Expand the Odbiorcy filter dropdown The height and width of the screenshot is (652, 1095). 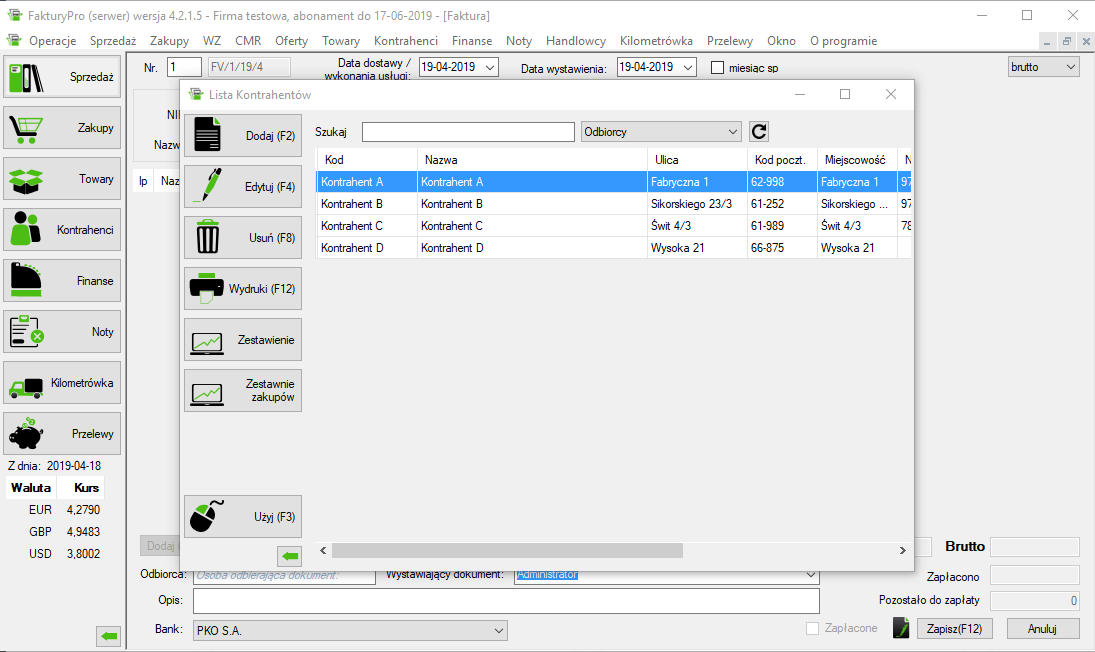pos(732,132)
